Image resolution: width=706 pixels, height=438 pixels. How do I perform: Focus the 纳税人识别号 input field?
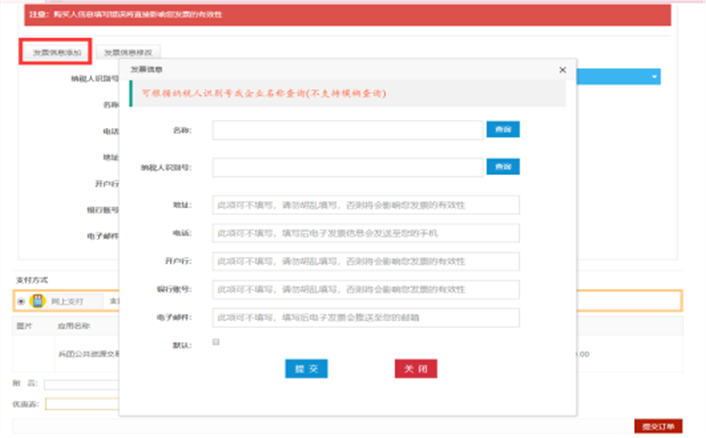347,167
